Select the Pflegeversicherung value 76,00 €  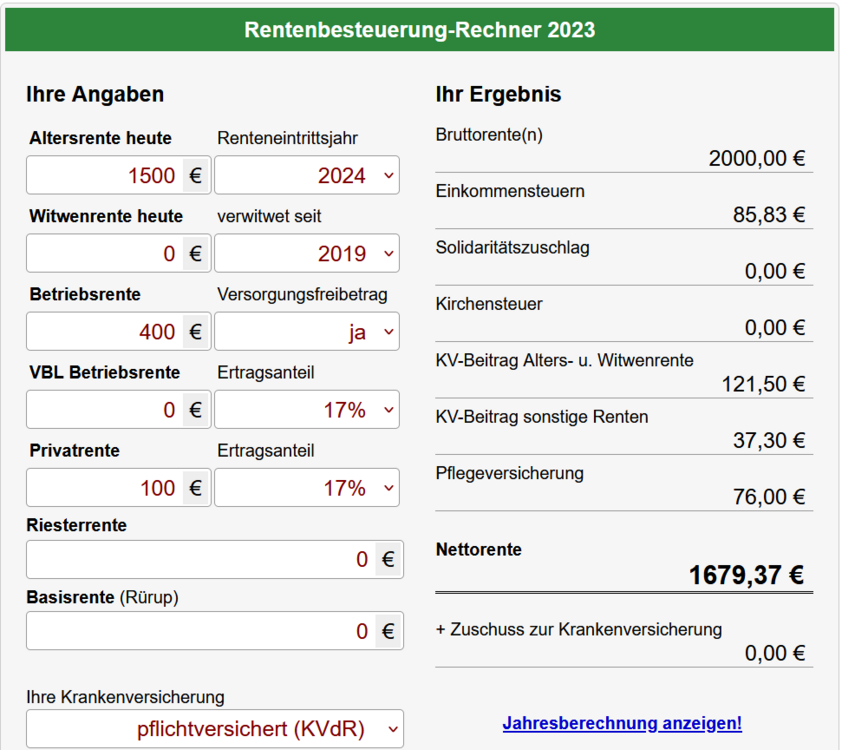pos(769,497)
